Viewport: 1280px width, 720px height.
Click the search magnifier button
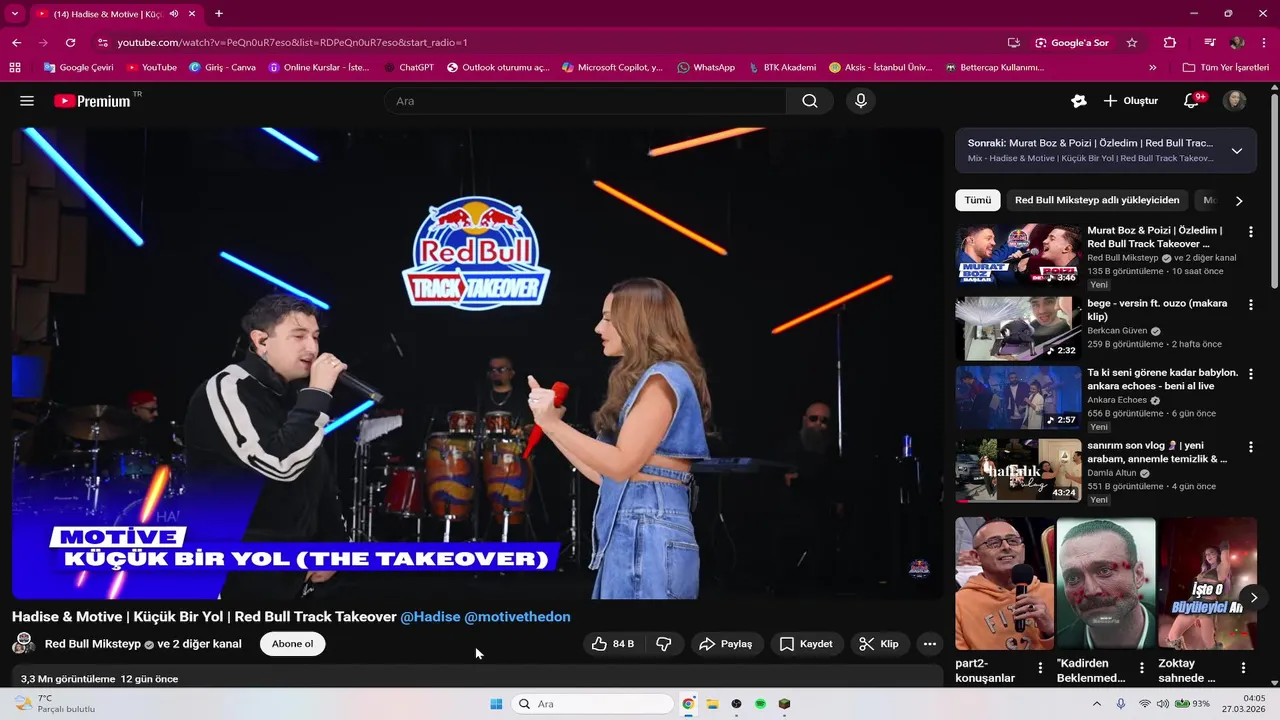(x=810, y=101)
